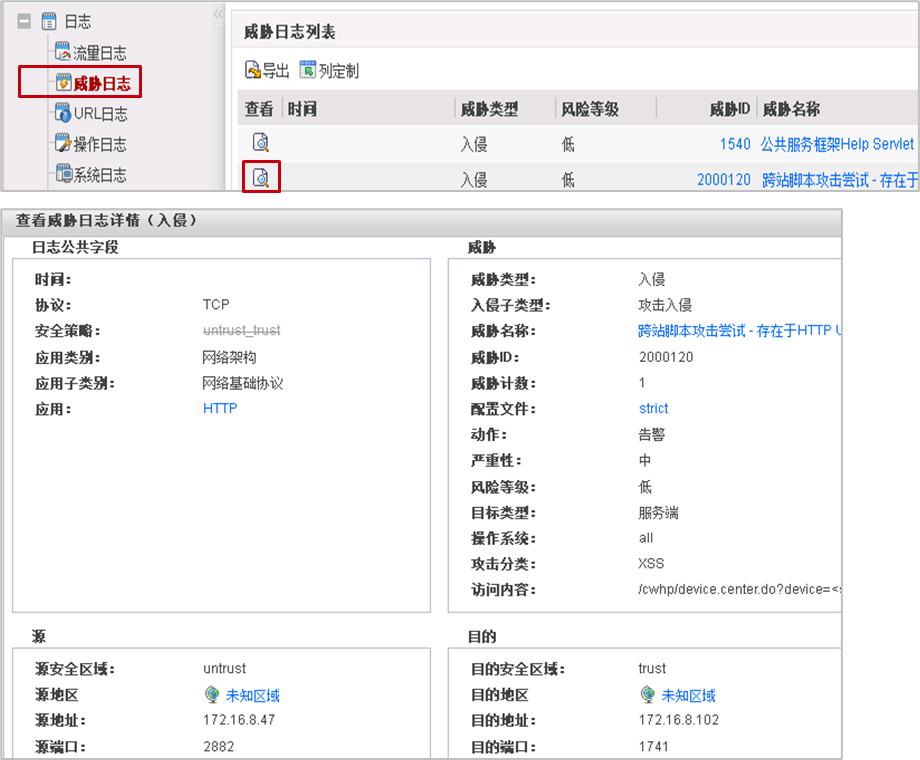920x760 pixels.
Task: Click threat ID 1540 link
Action: coord(734,144)
